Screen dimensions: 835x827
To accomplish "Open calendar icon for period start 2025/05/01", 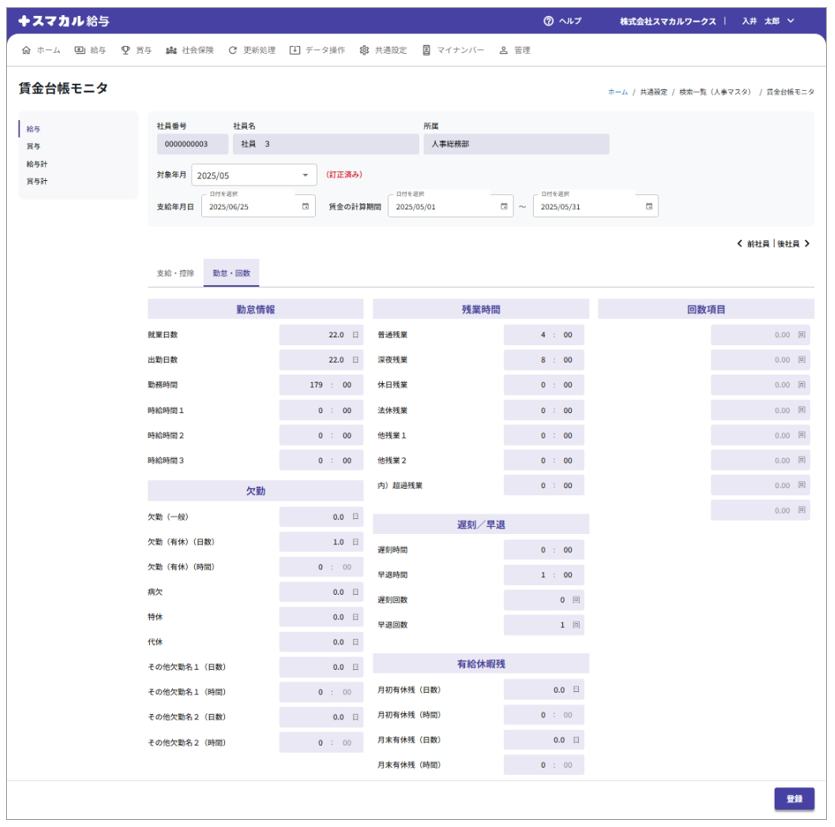I will pos(503,207).
